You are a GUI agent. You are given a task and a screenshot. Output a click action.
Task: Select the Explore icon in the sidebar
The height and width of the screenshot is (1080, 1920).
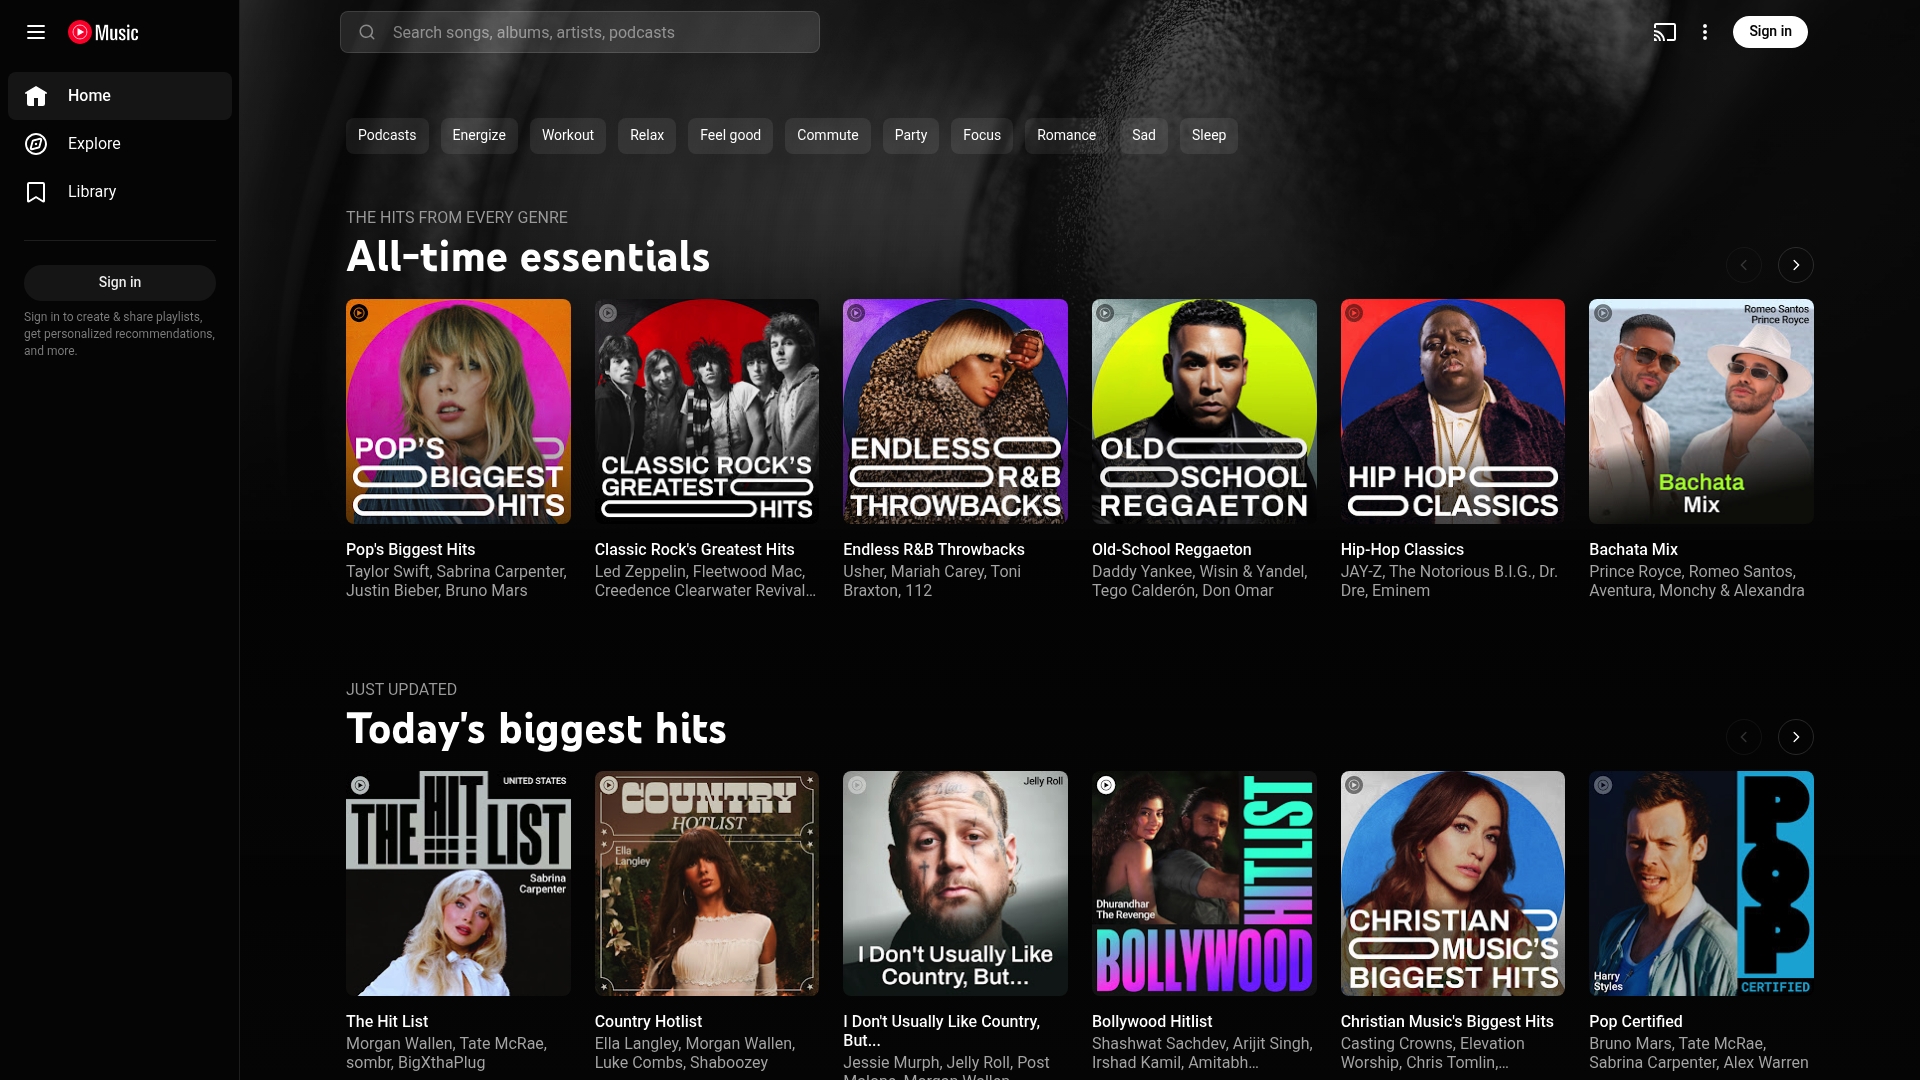[36, 144]
